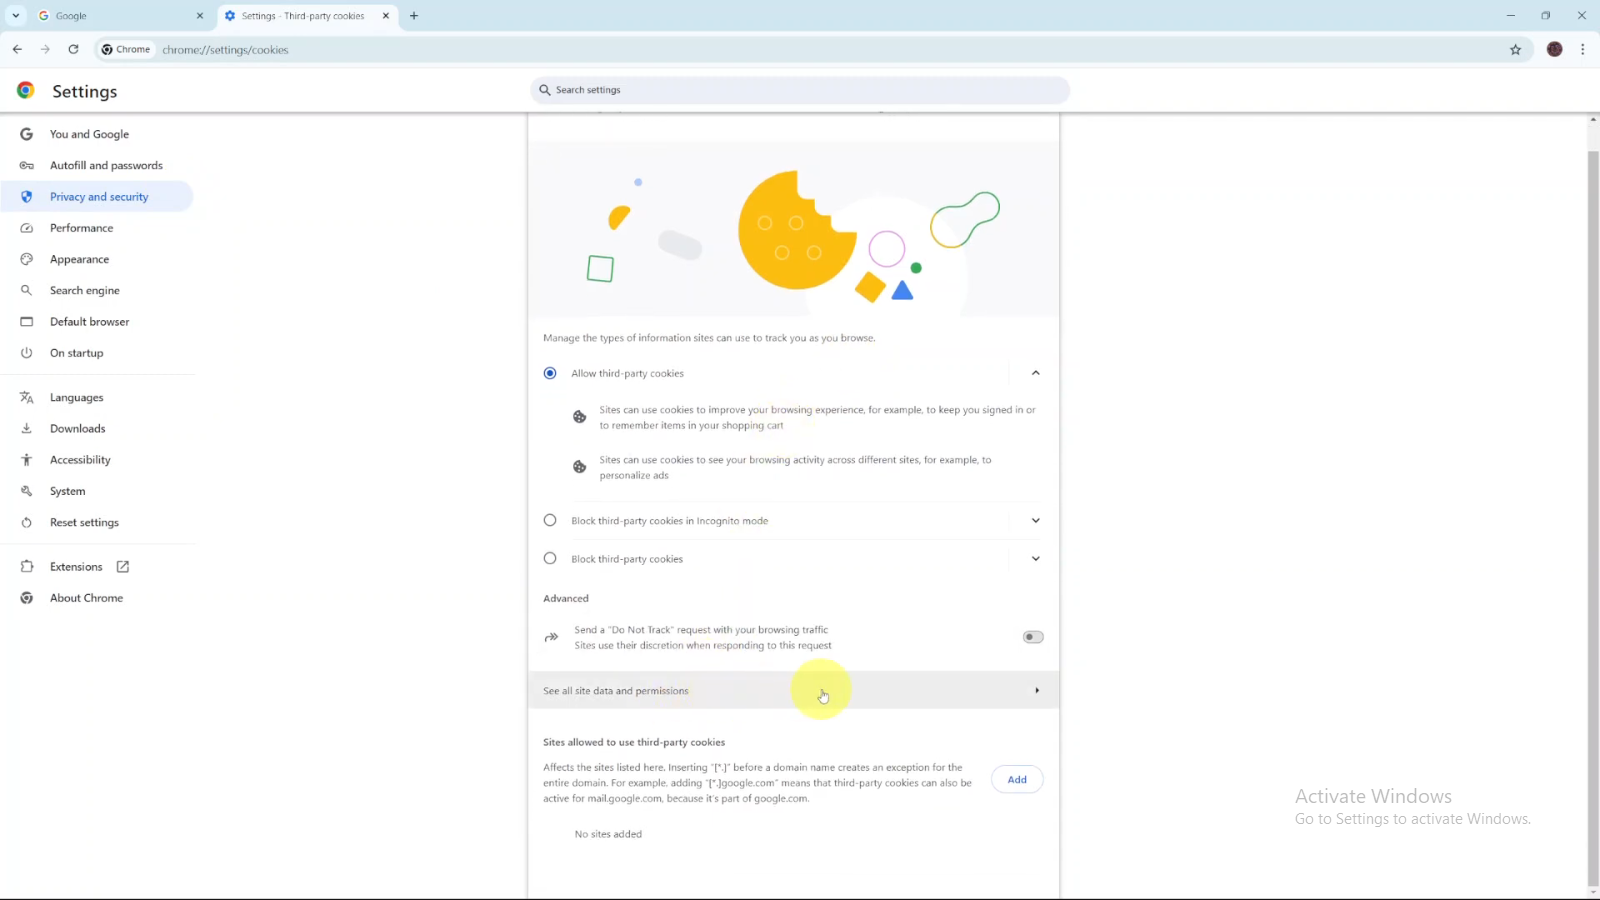Open a new tab with the plus icon
The width and height of the screenshot is (1600, 900).
pos(414,16)
